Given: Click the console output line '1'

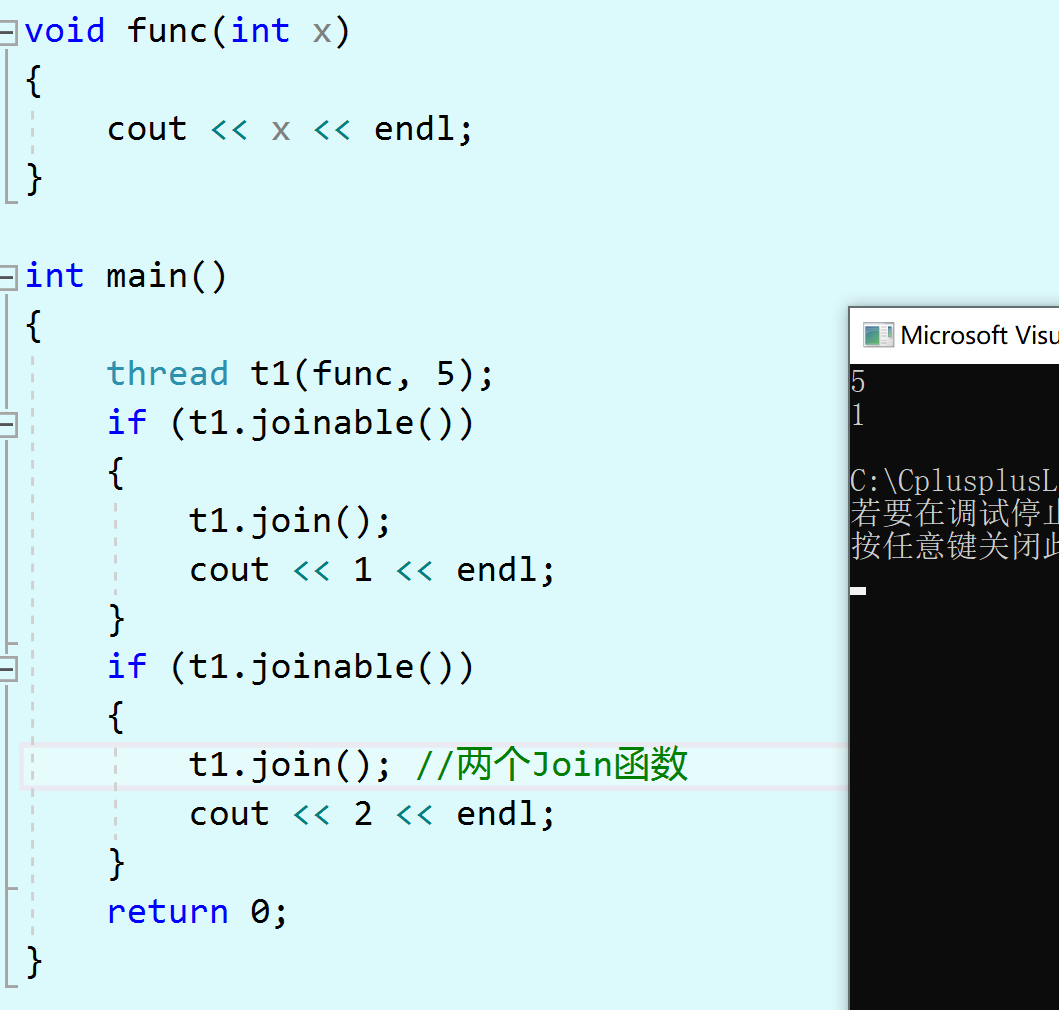Looking at the screenshot, I should pos(858,415).
